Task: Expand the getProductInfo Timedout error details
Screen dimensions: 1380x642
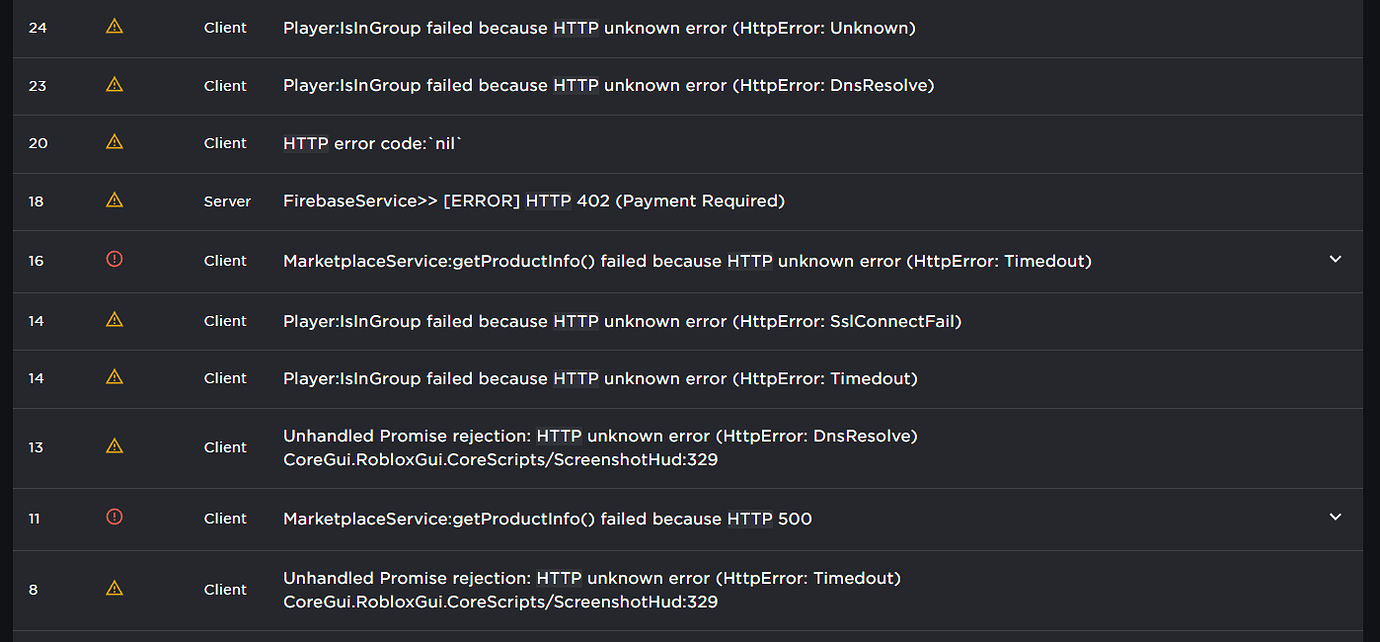Action: click(1335, 259)
